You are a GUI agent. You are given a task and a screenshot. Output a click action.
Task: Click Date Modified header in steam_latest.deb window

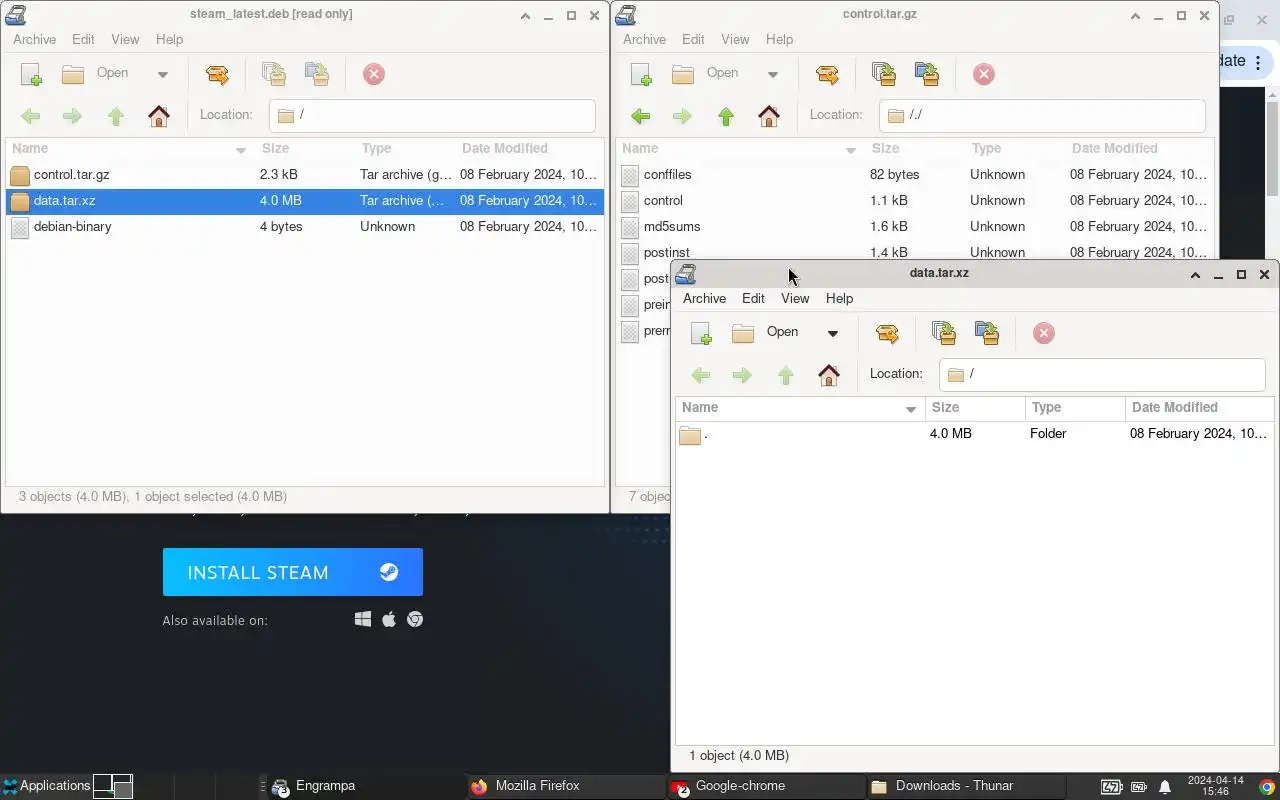[529, 148]
